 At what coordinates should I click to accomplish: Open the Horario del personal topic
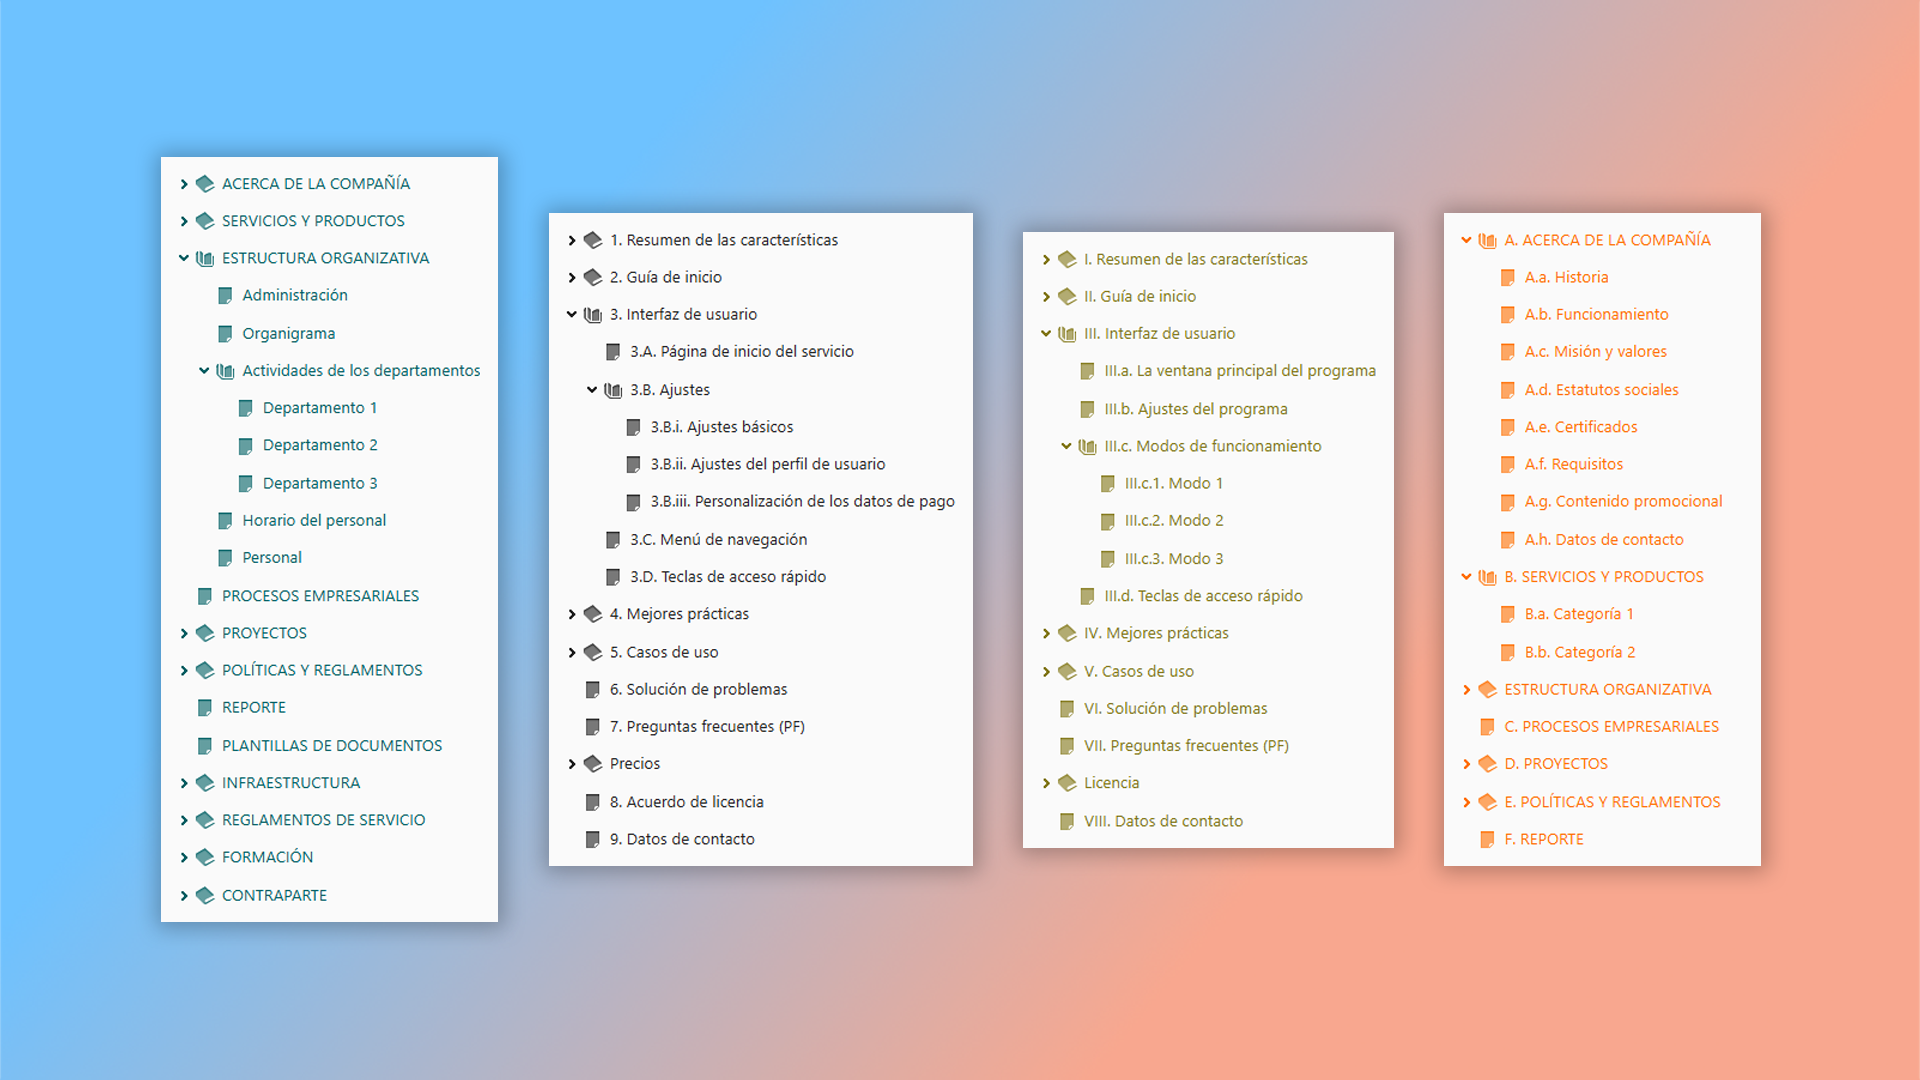[x=314, y=520]
